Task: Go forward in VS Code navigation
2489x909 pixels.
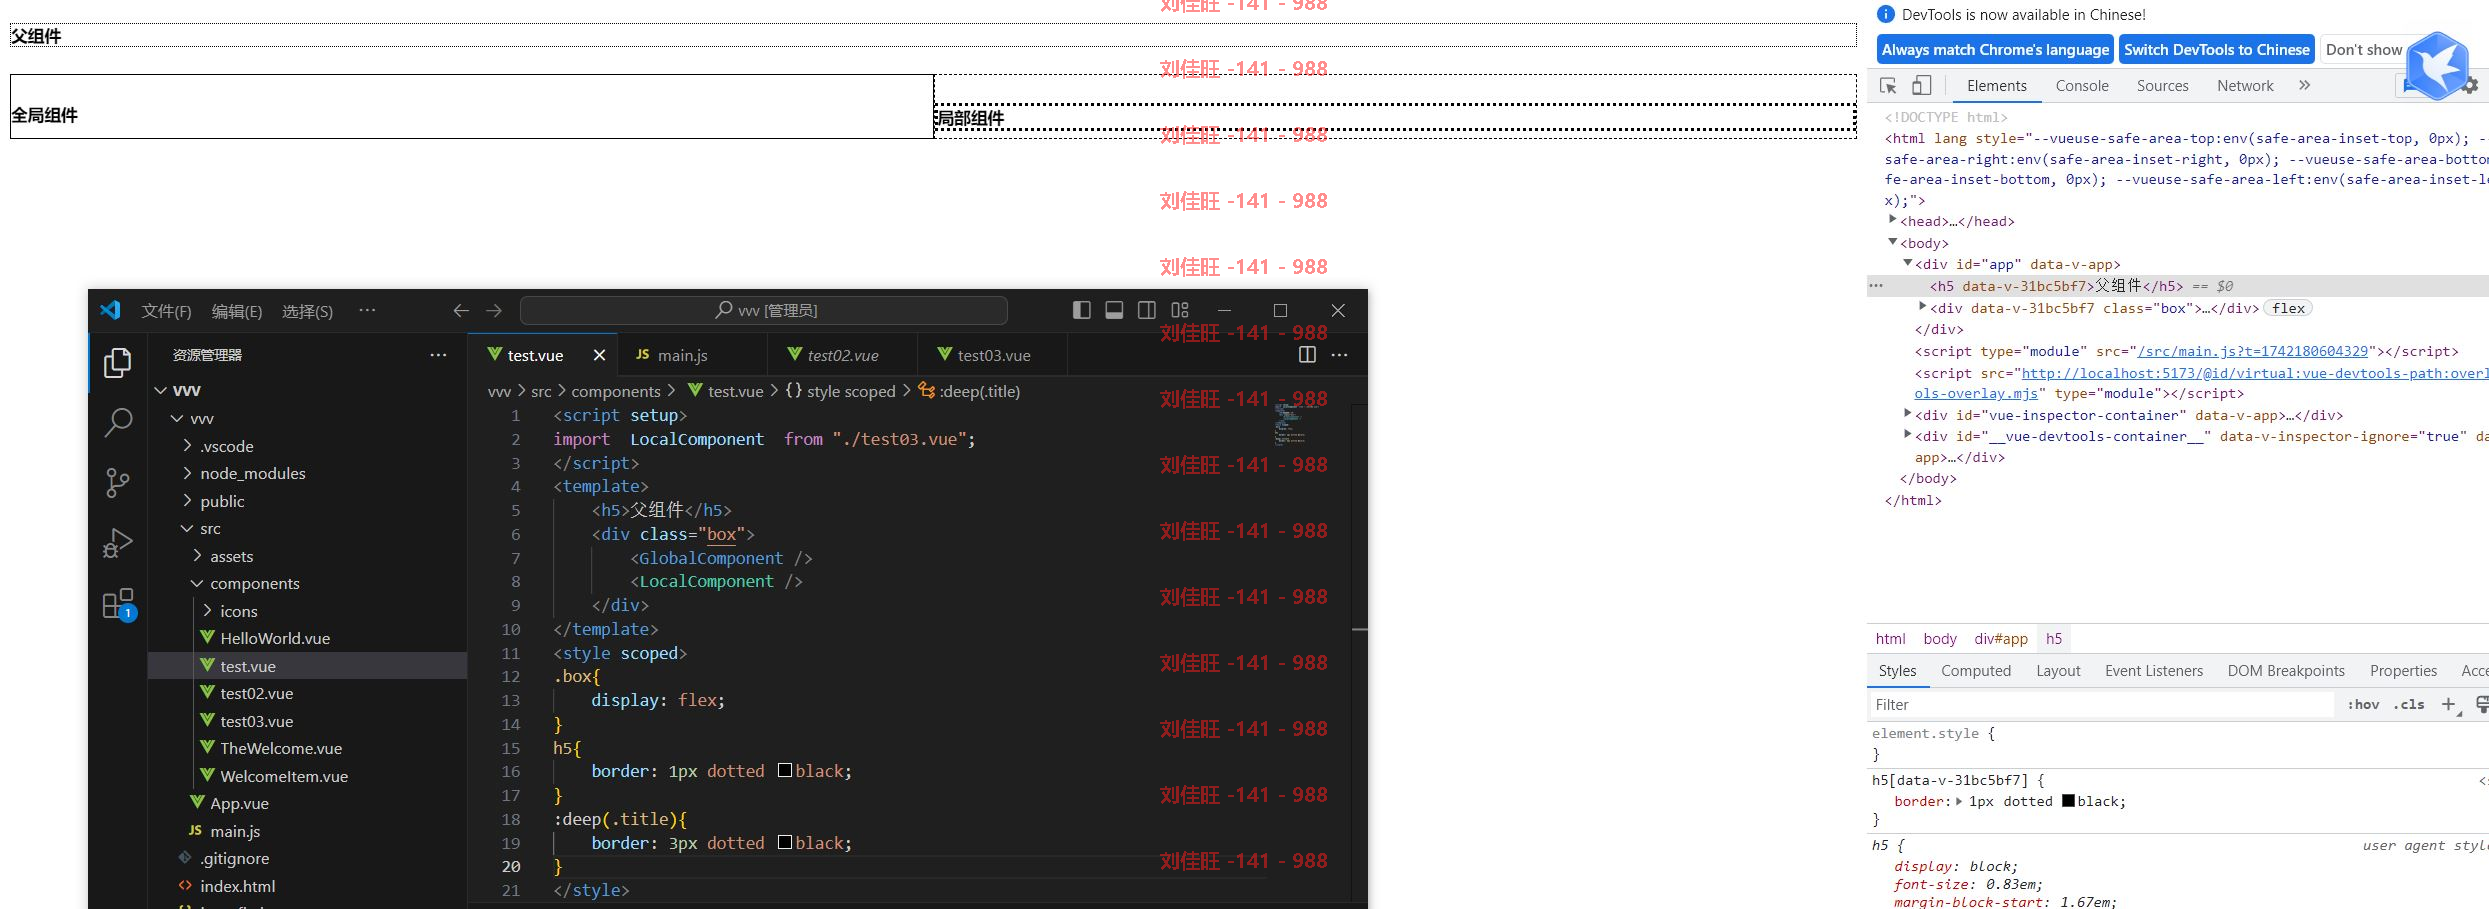Action: click(494, 311)
